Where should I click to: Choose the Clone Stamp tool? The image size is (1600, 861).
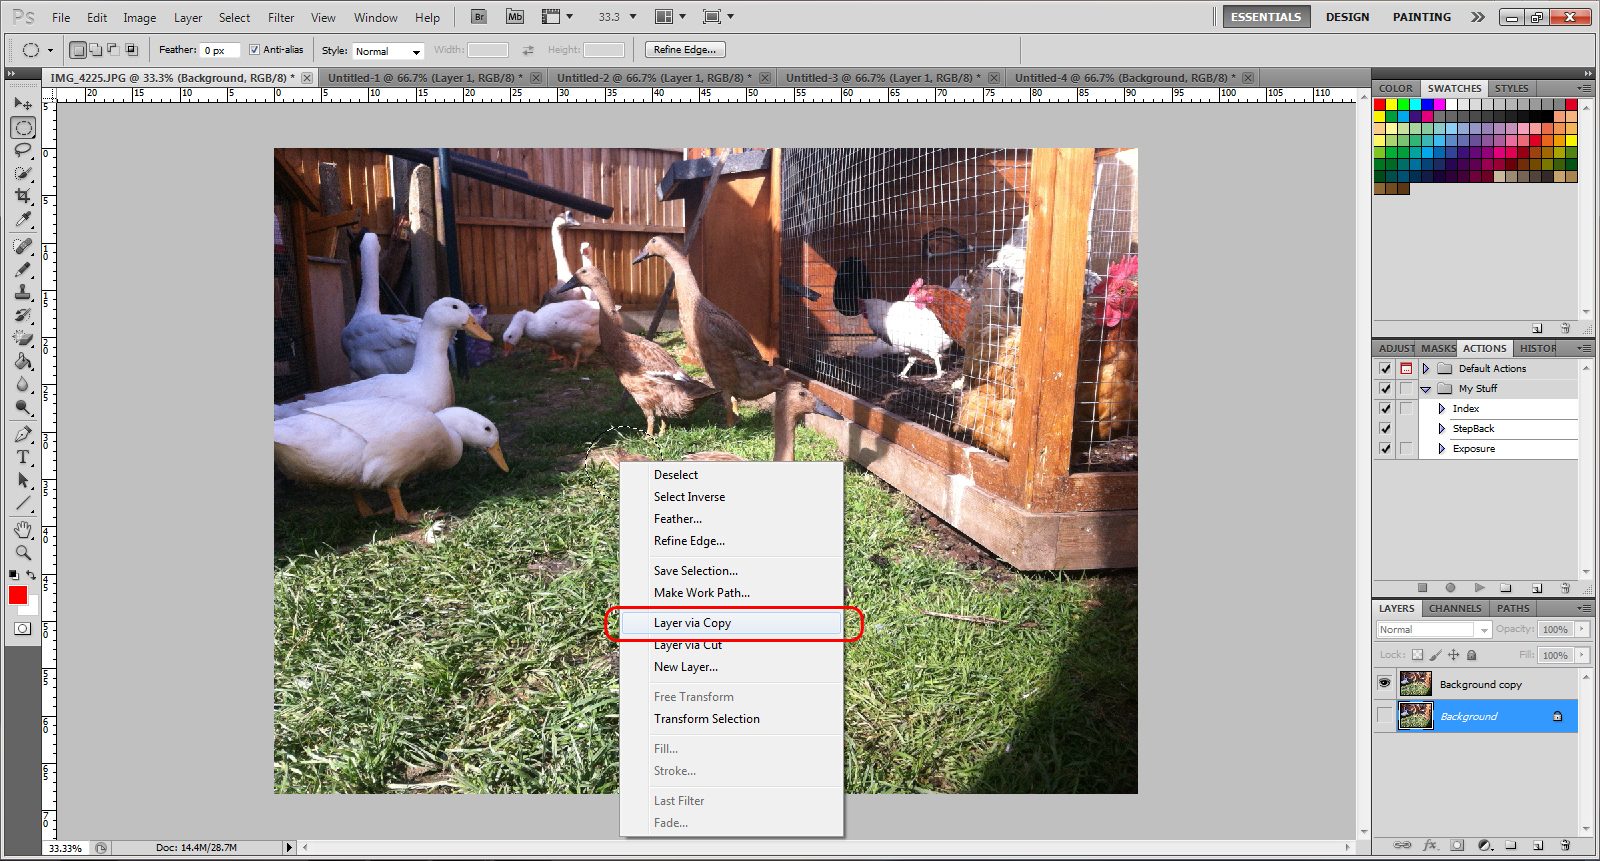(23, 292)
